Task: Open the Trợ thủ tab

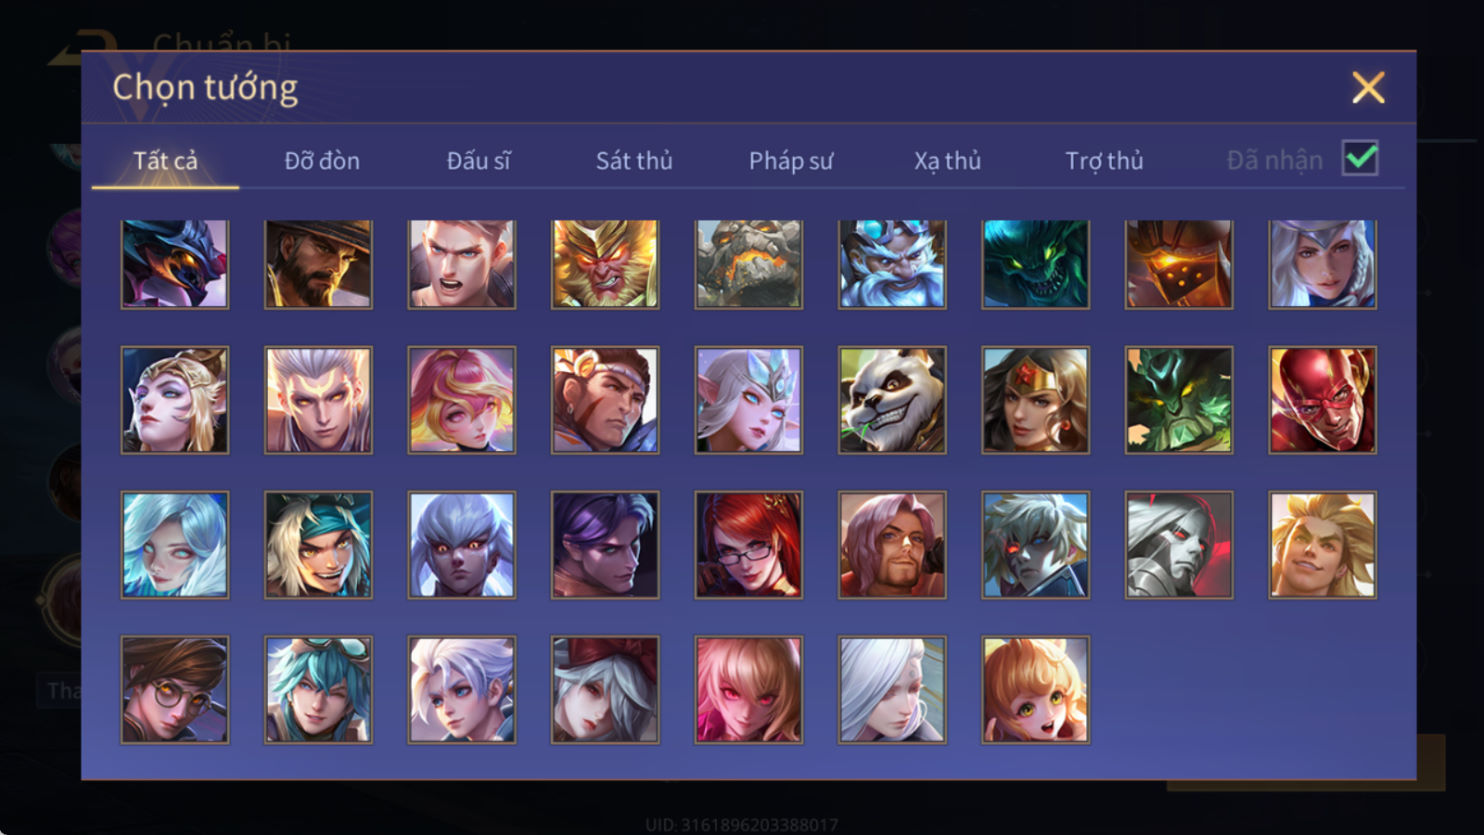Action: (x=1104, y=160)
